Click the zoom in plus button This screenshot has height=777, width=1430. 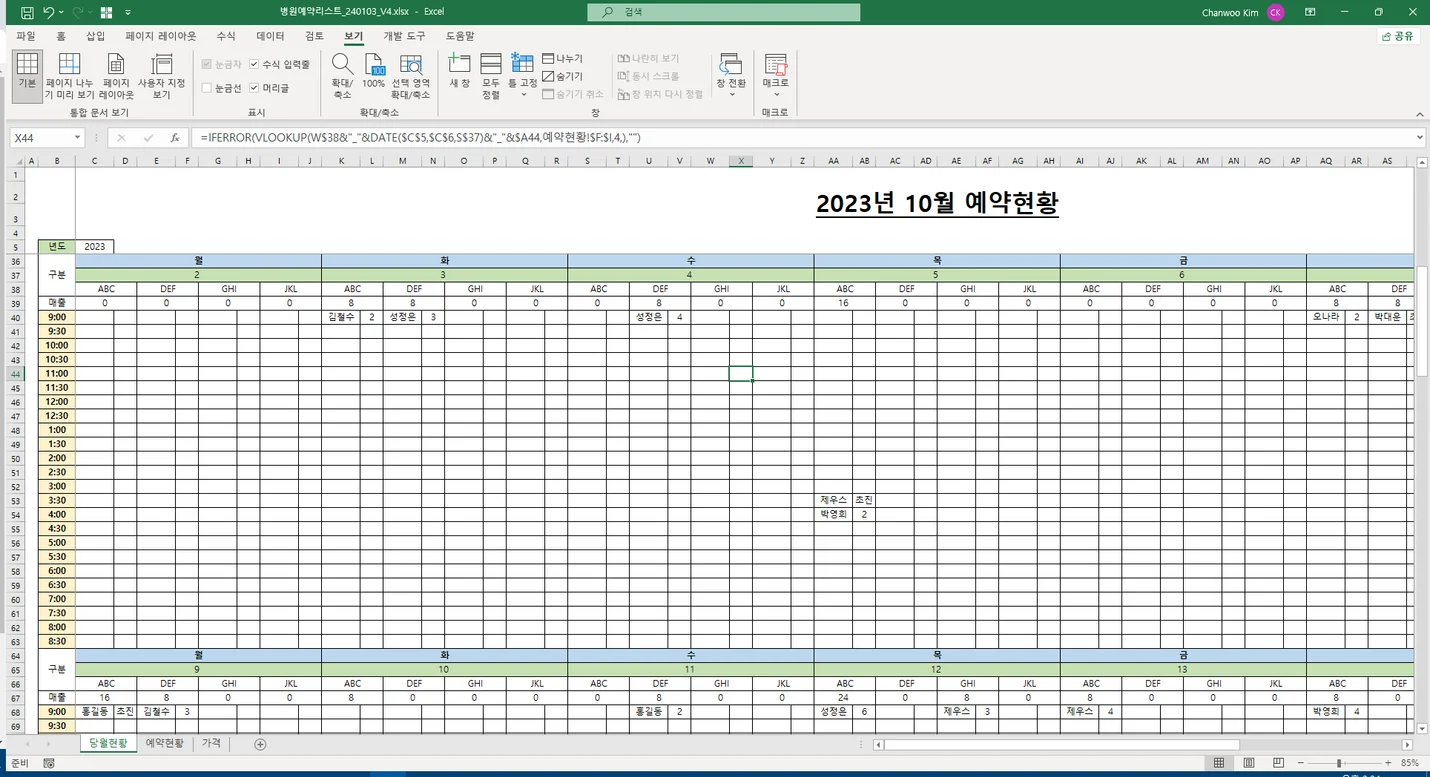pos(1389,764)
